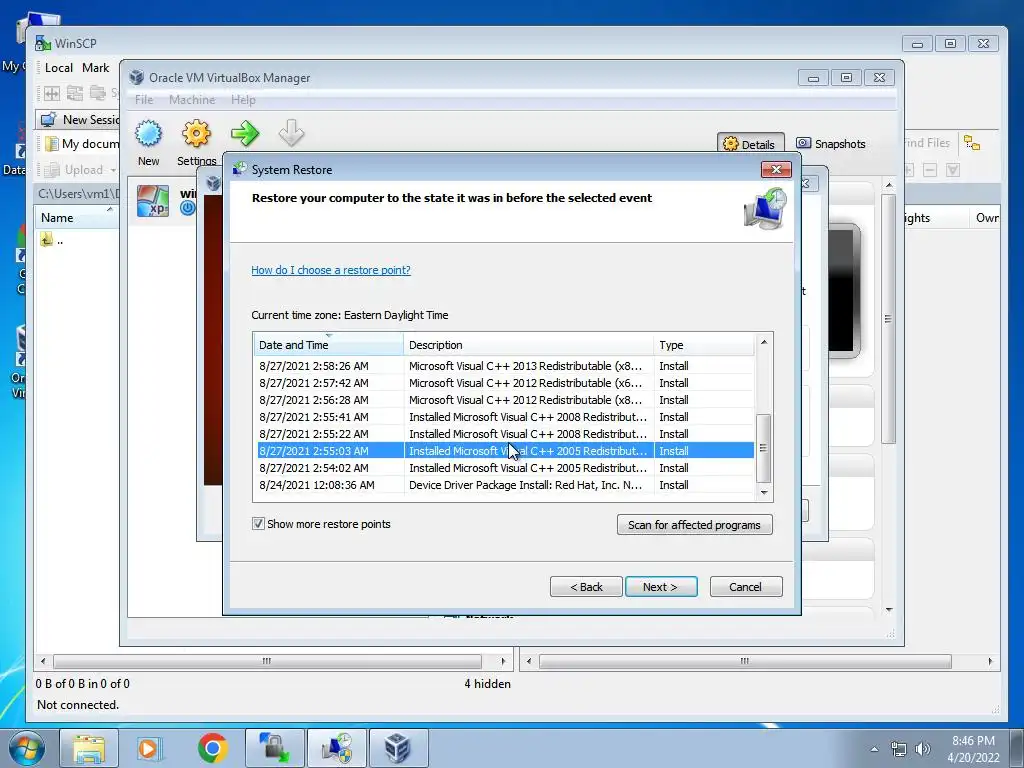Switch to System Restore taskbar icon

[337, 748]
